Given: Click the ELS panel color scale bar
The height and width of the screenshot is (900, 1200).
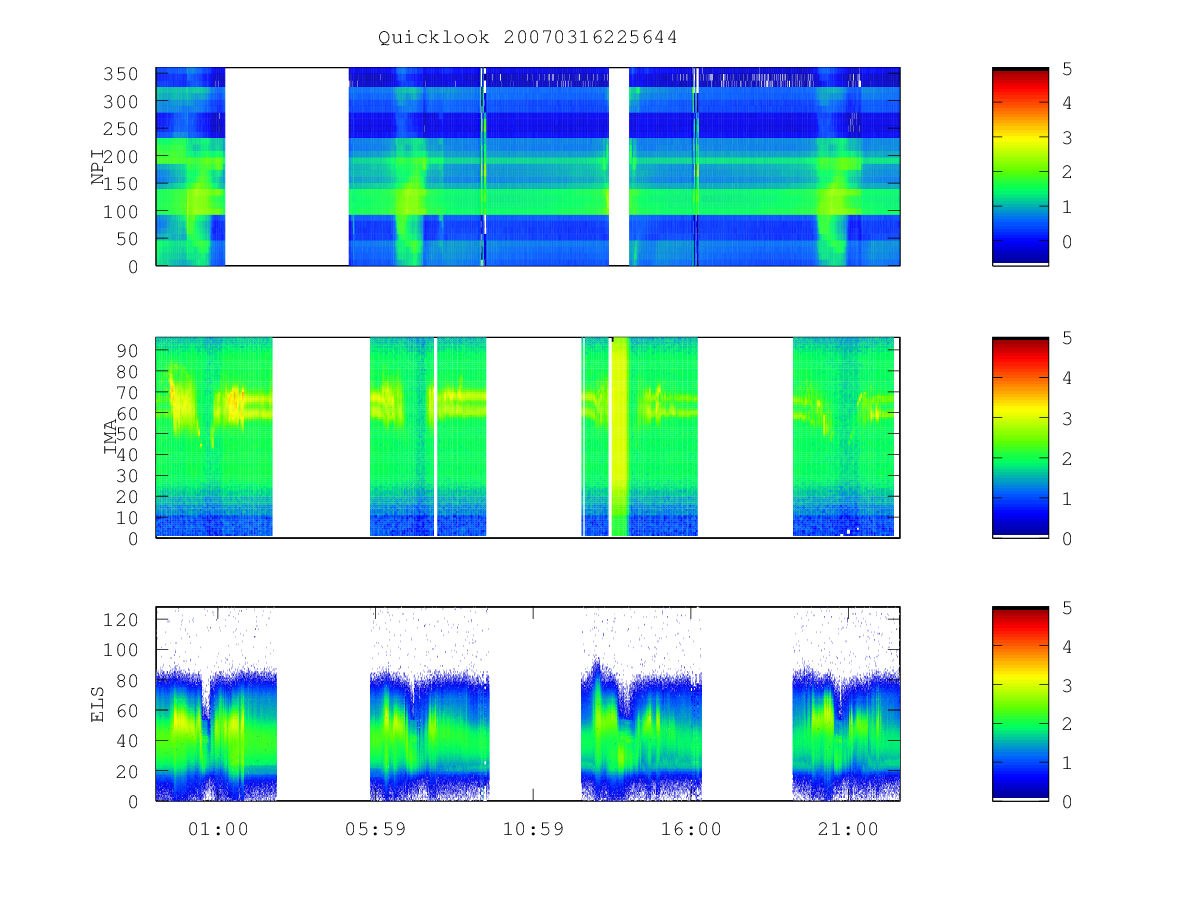Looking at the screenshot, I should click(x=1020, y=704).
